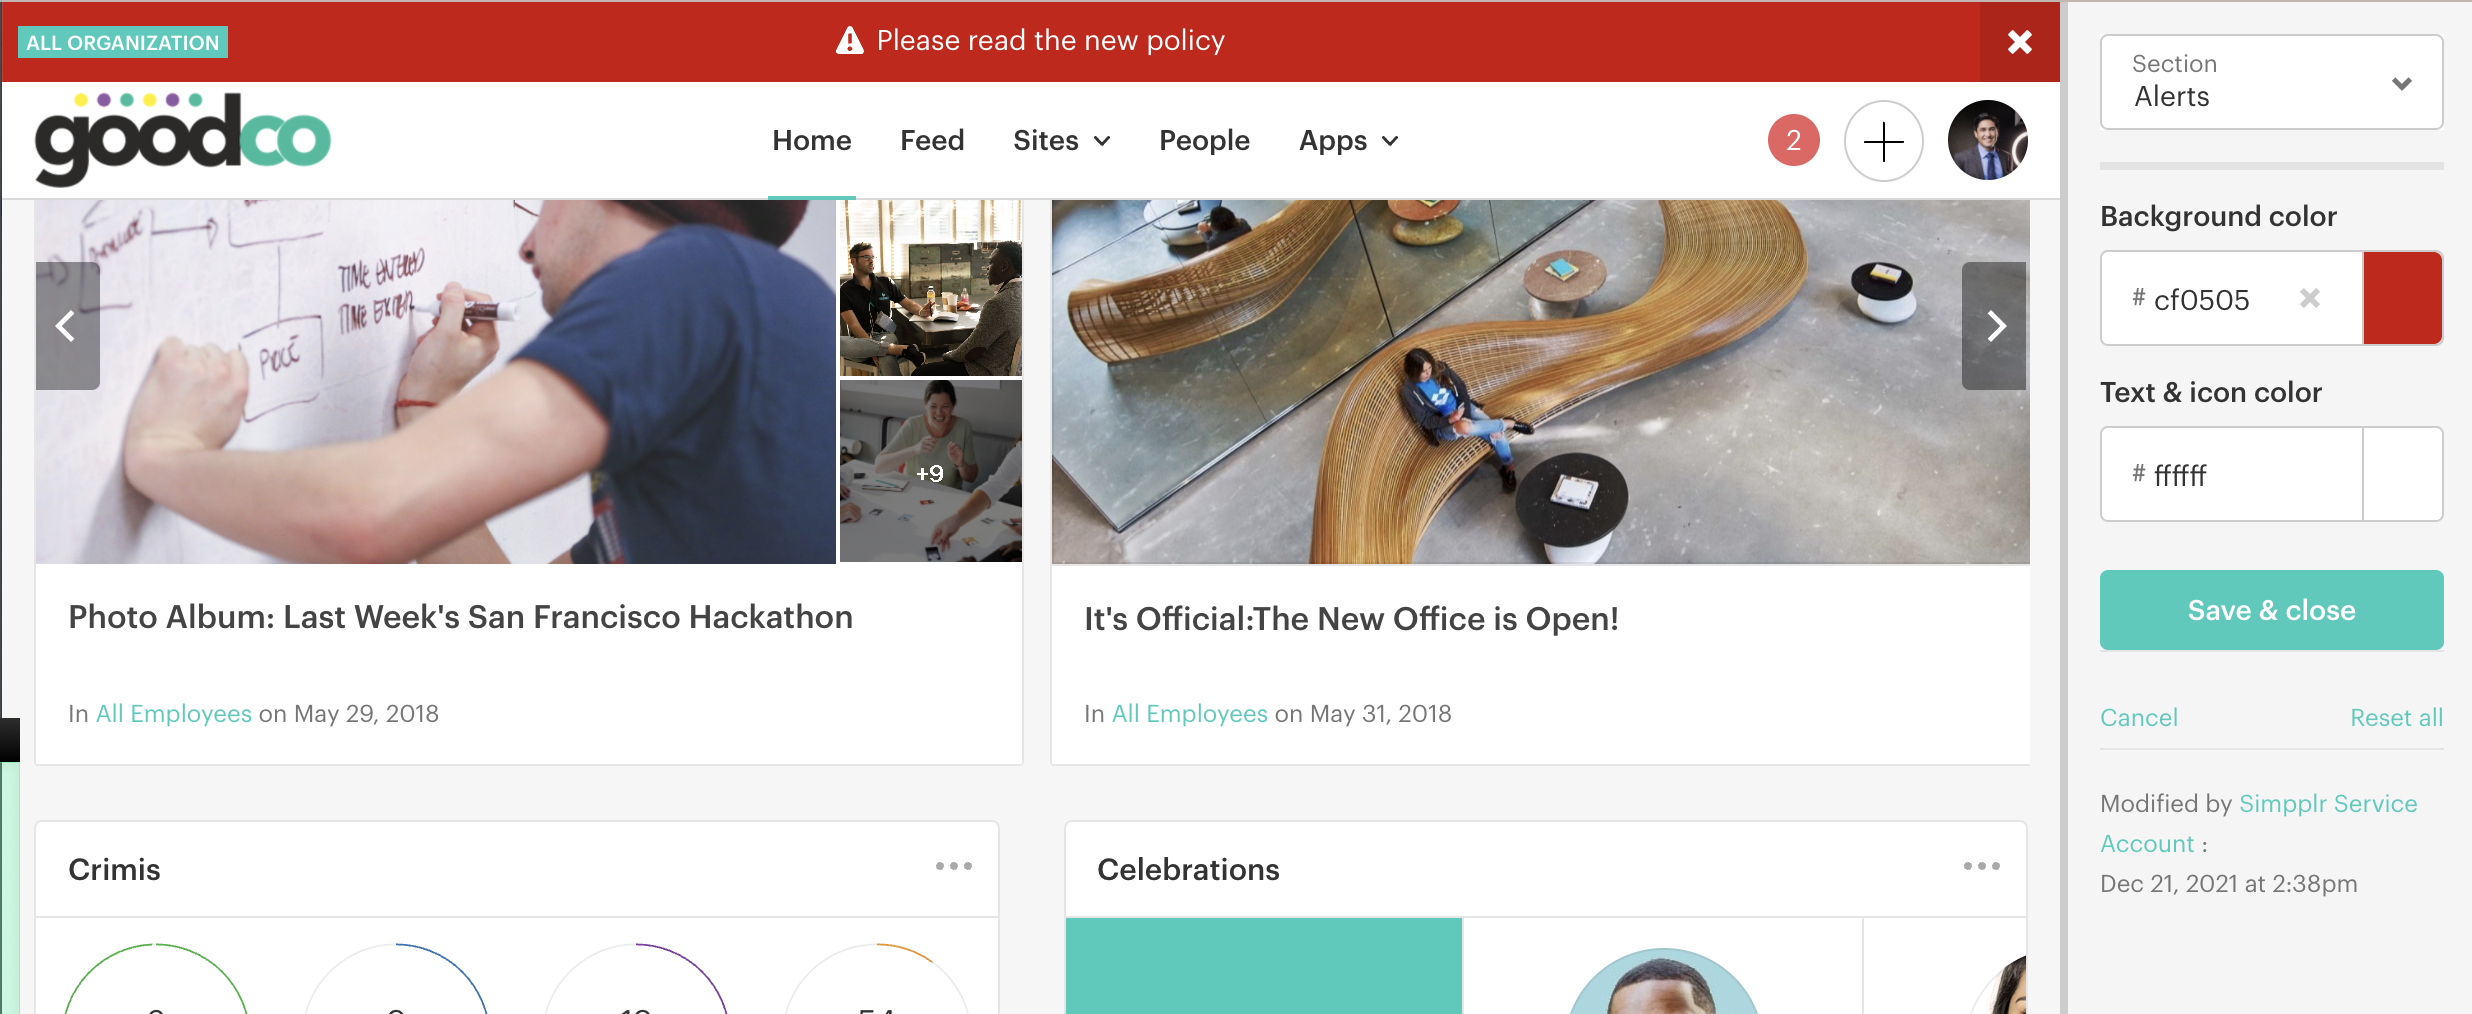Edit the text & icon color hex field
Screen dimensions: 2472x1014
point(2231,474)
